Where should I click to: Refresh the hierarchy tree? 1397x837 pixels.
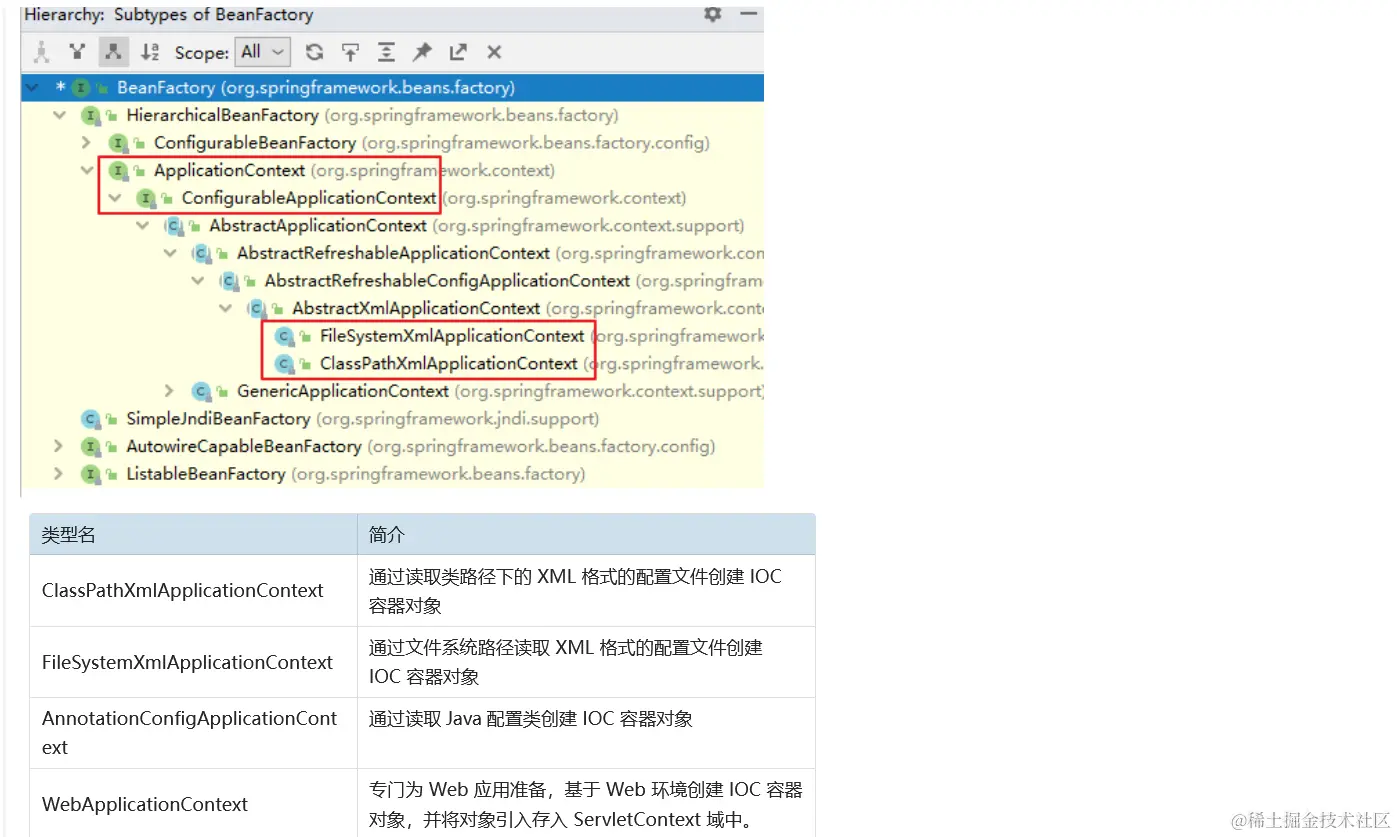[x=314, y=52]
